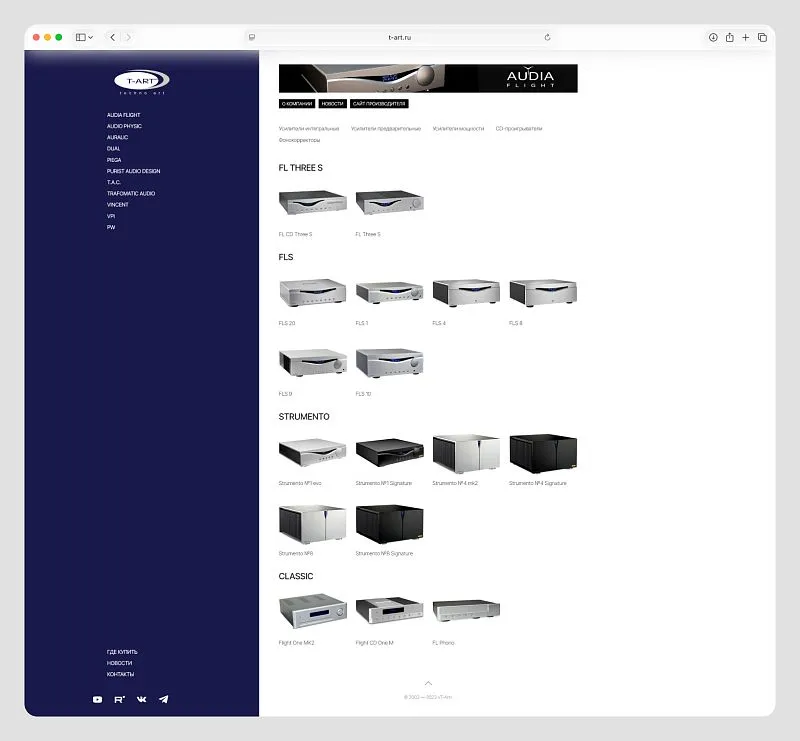Filter by Фонокорректоры
The image size is (800, 741).
[299, 140]
